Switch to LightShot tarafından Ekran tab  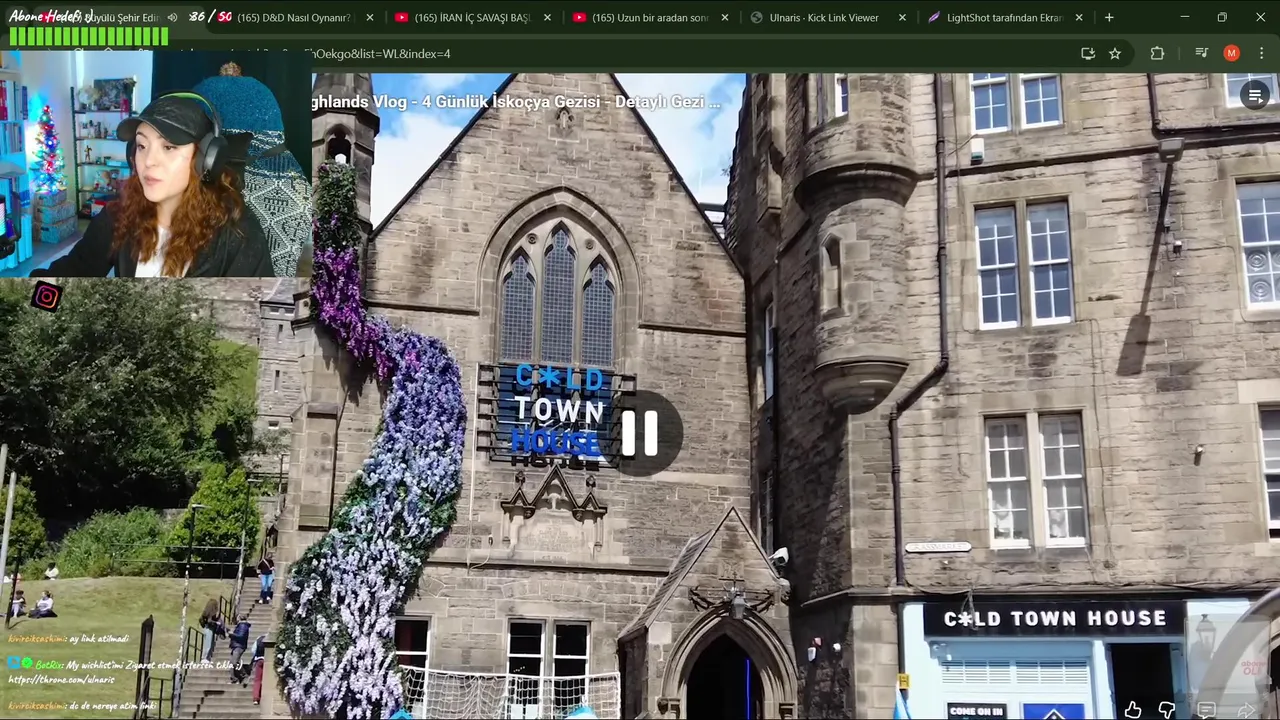point(1004,17)
